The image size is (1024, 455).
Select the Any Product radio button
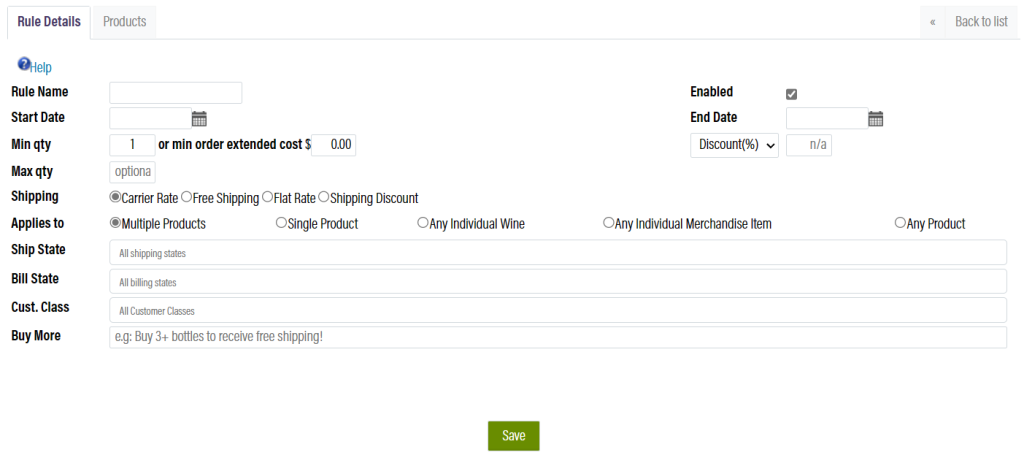(x=900, y=224)
